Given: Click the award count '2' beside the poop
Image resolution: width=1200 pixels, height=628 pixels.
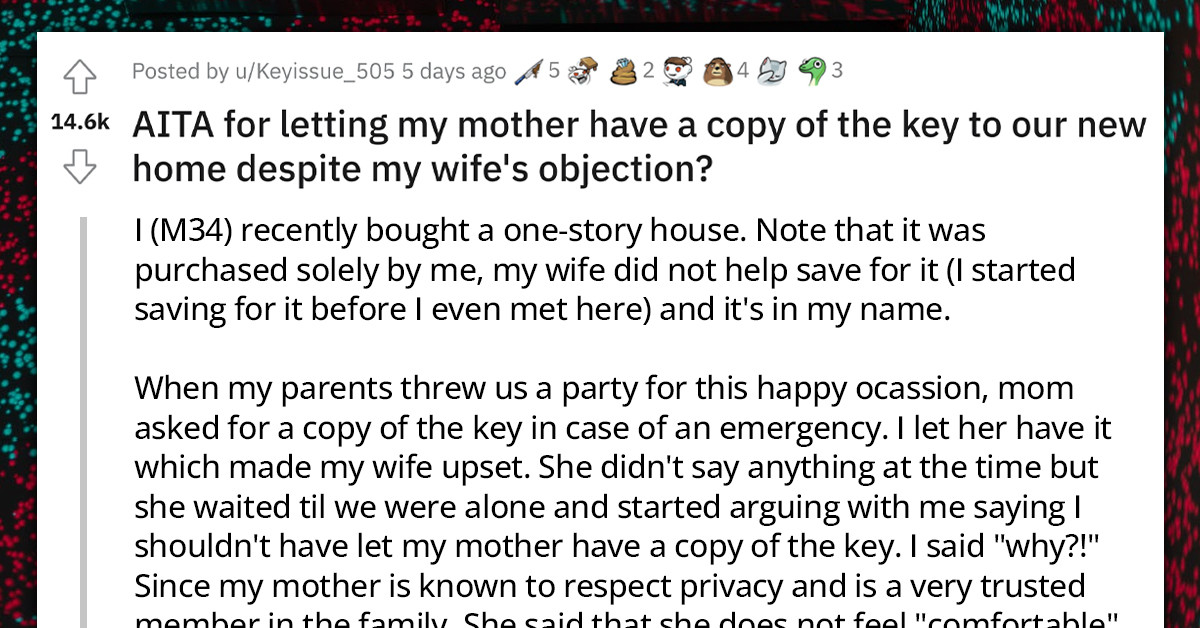Looking at the screenshot, I should coord(647,70).
